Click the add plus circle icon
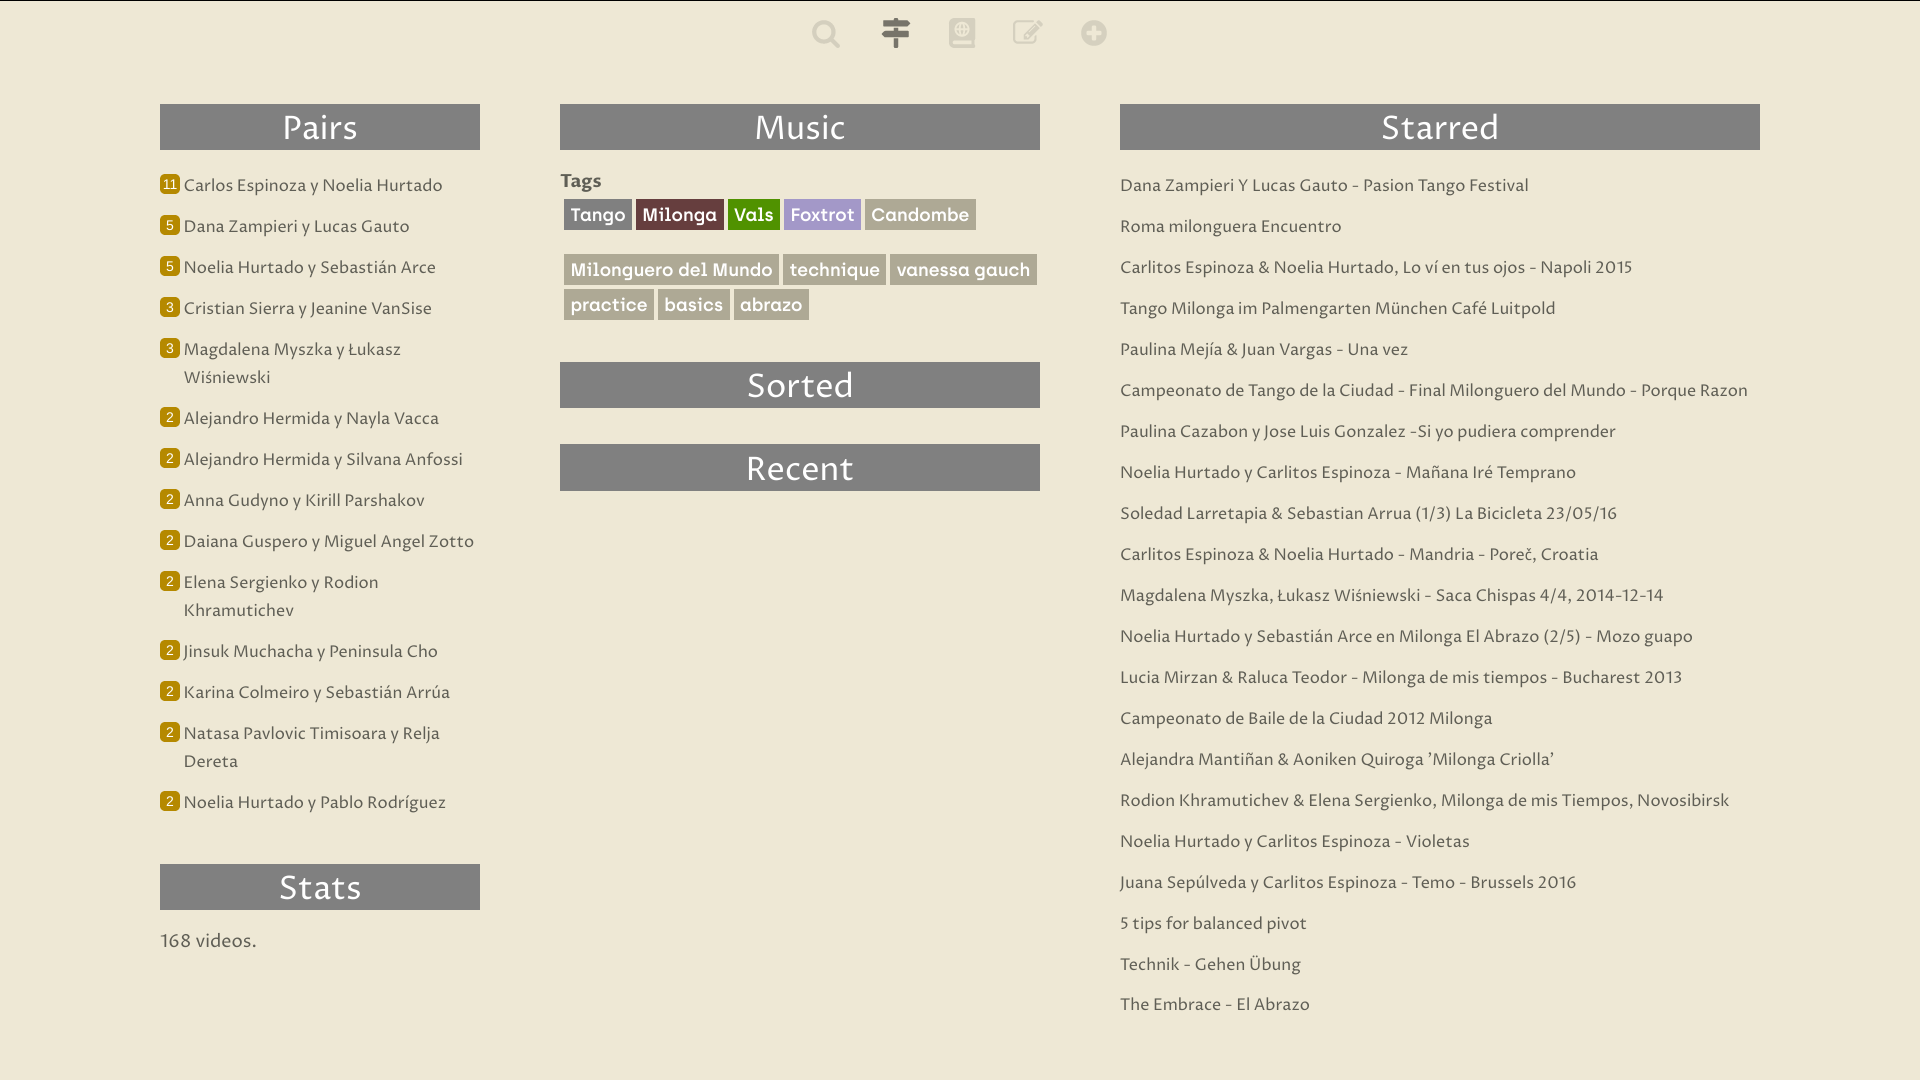1920x1080 pixels. 1094,33
